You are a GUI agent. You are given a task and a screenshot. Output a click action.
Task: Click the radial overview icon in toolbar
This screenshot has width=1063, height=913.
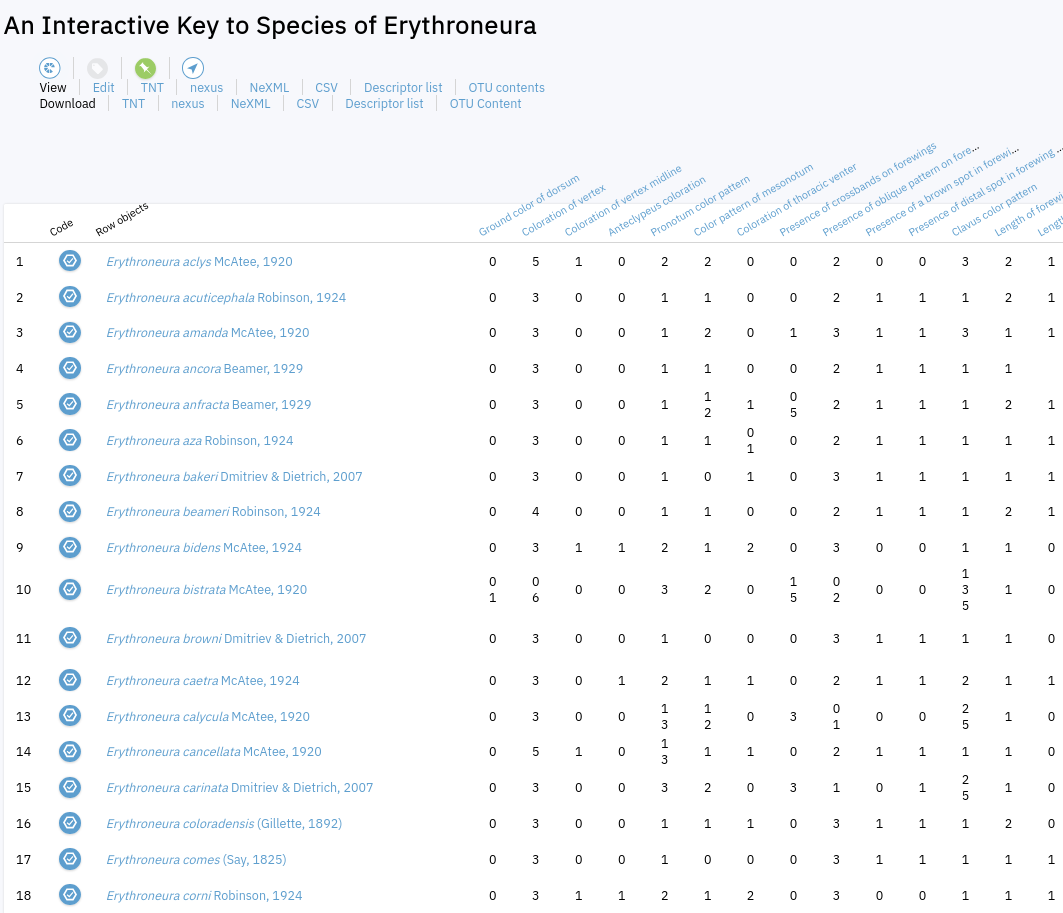[50, 68]
